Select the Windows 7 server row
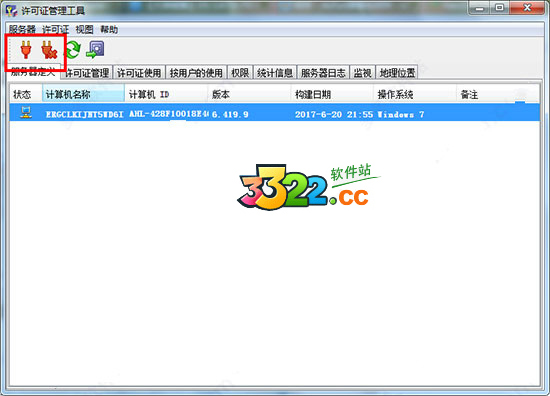 click(275, 113)
